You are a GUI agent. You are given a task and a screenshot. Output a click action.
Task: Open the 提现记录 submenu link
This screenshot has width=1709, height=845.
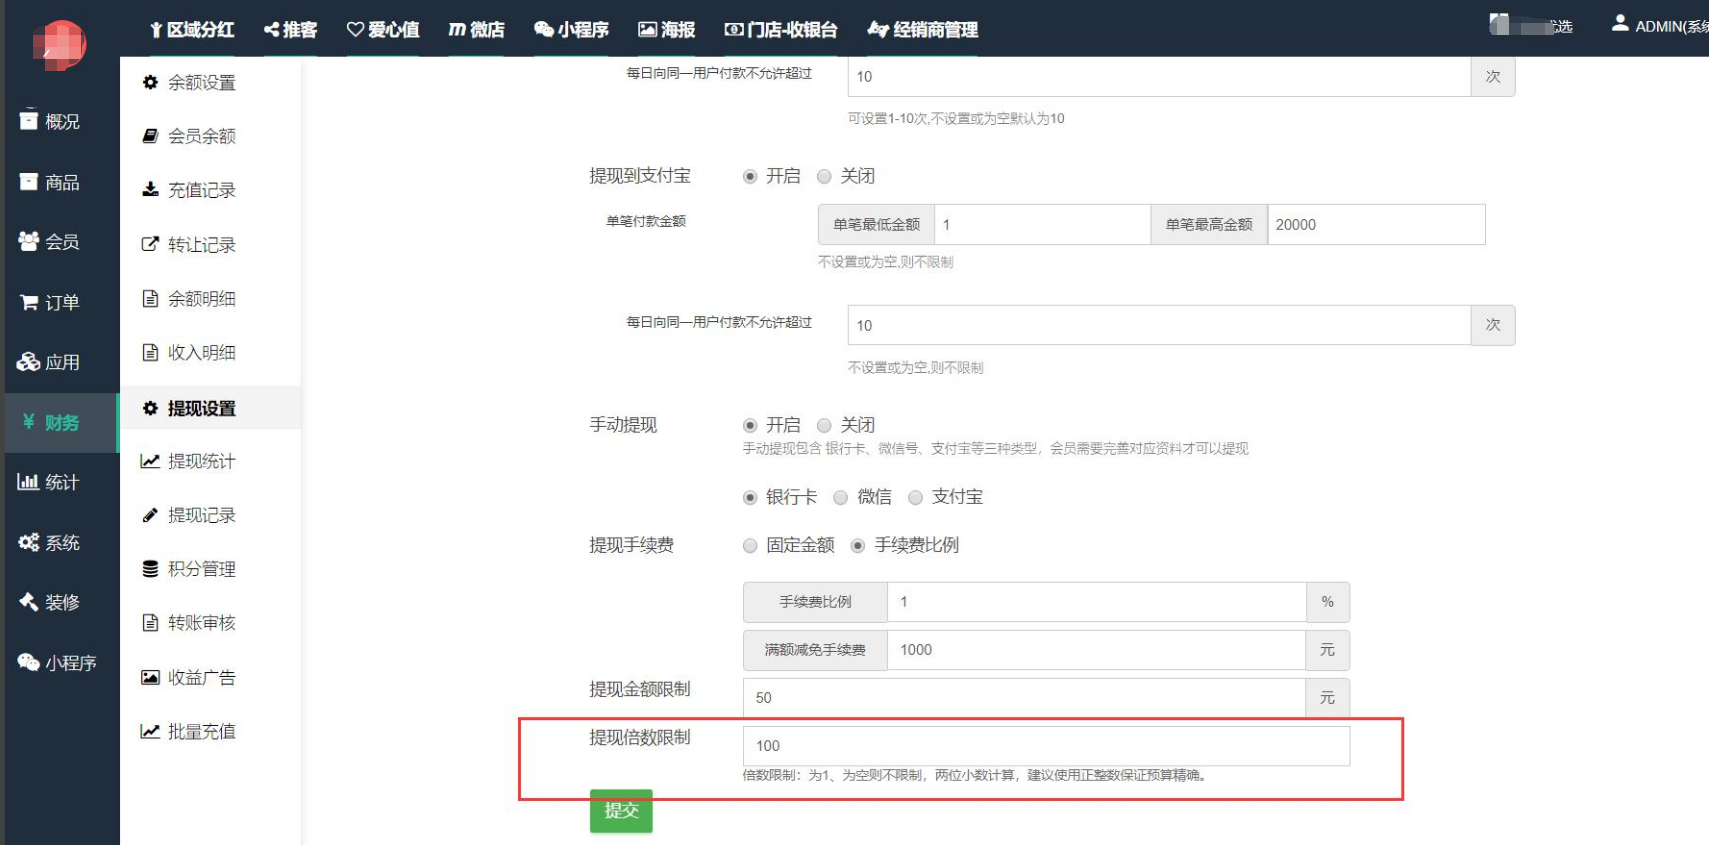[201, 515]
